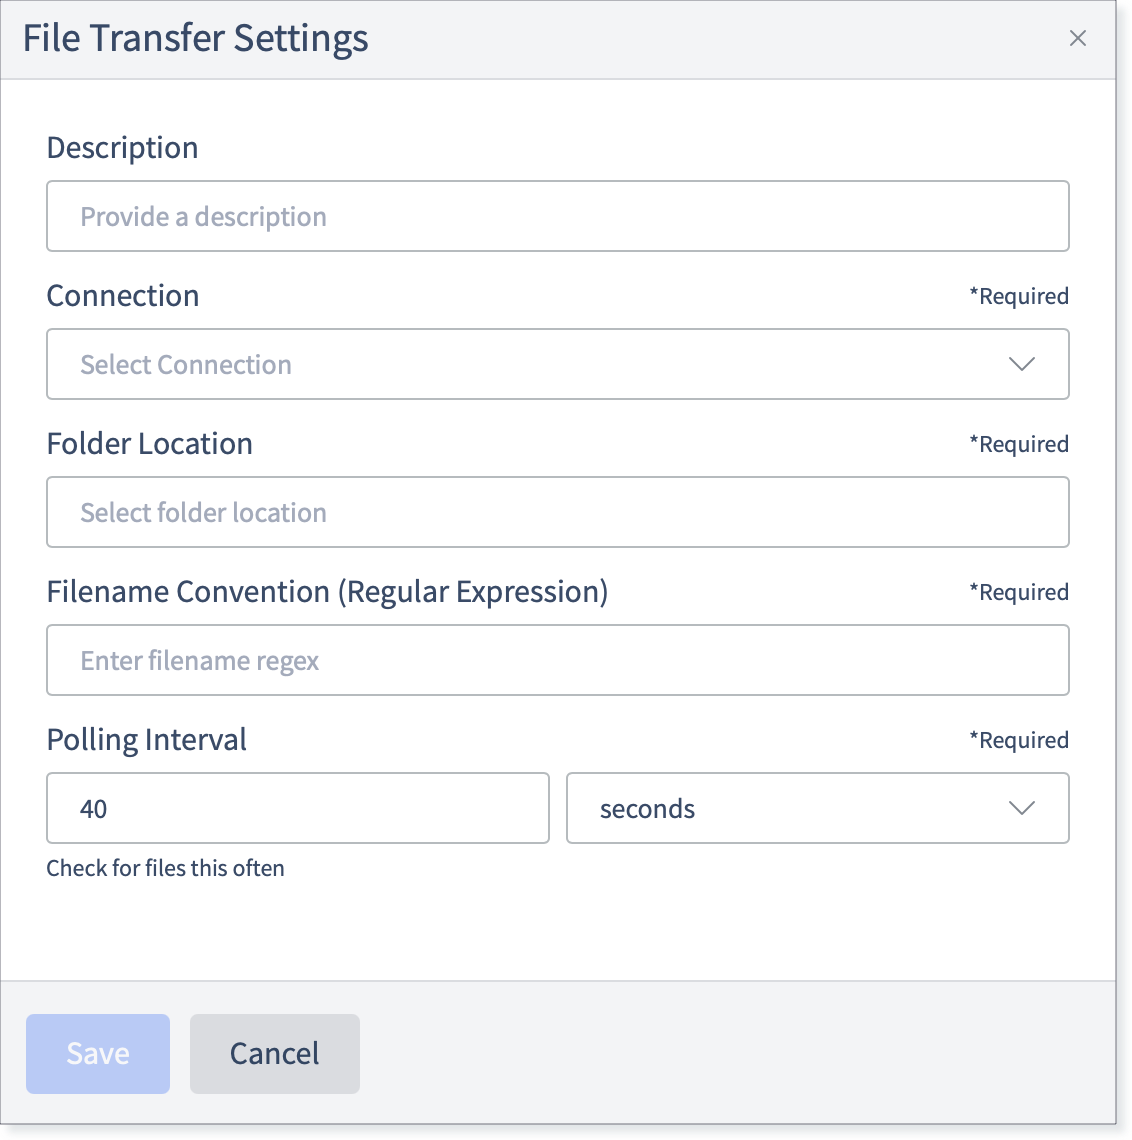Focus the Select folder location field
The width and height of the screenshot is (1132, 1140).
[x=558, y=512]
